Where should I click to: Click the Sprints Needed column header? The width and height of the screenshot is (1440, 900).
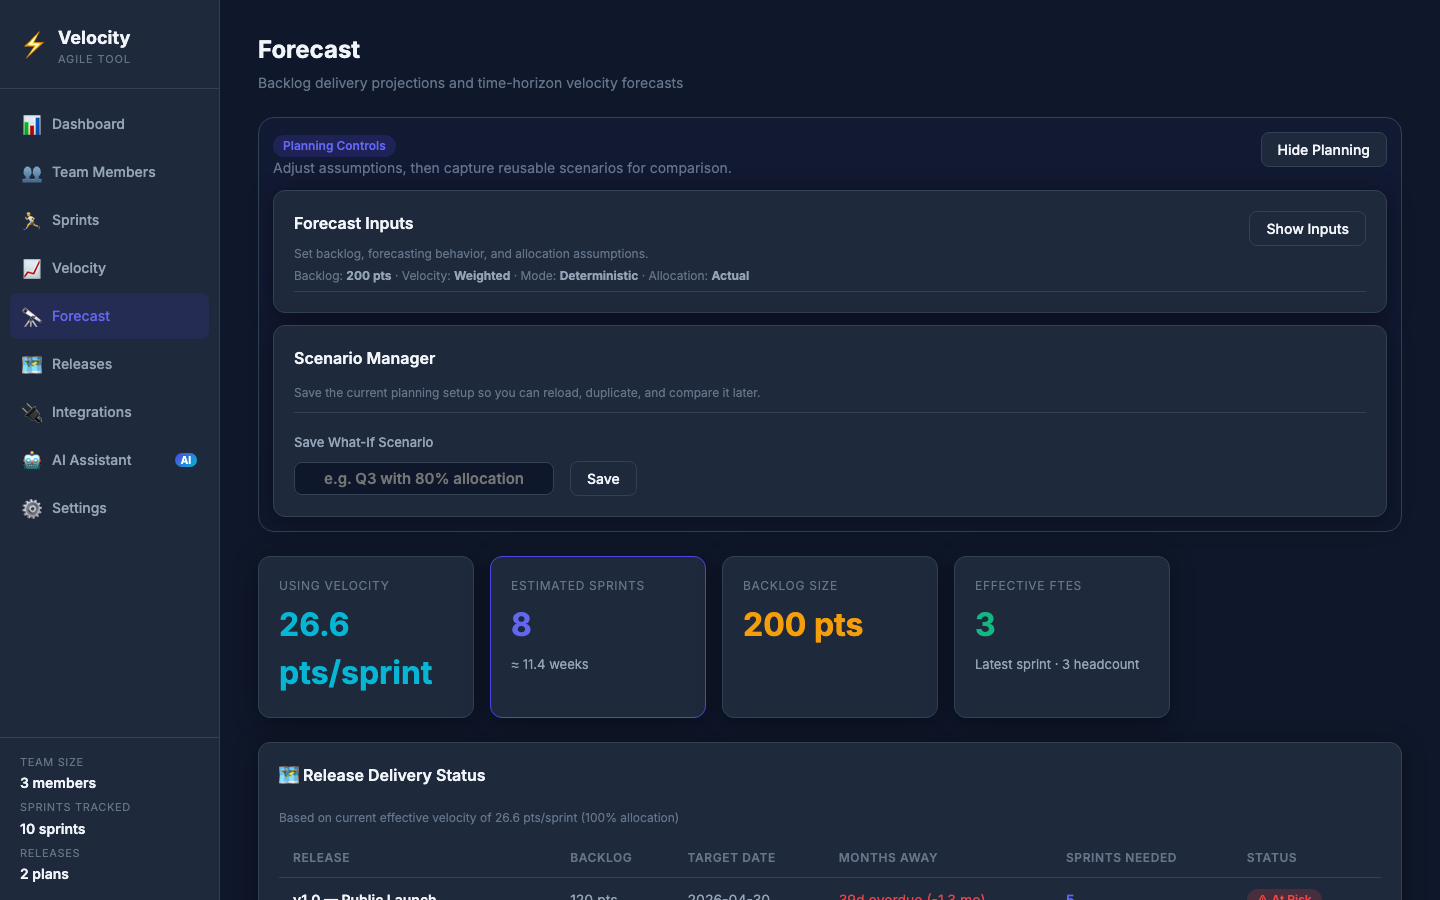(x=1121, y=858)
